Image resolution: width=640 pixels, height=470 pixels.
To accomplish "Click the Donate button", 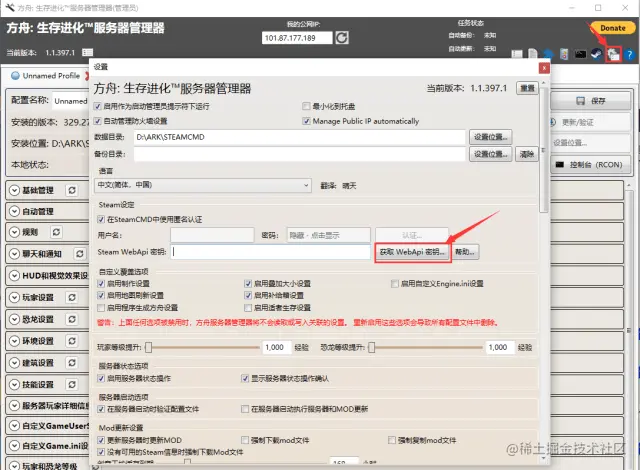I will tap(612, 28).
